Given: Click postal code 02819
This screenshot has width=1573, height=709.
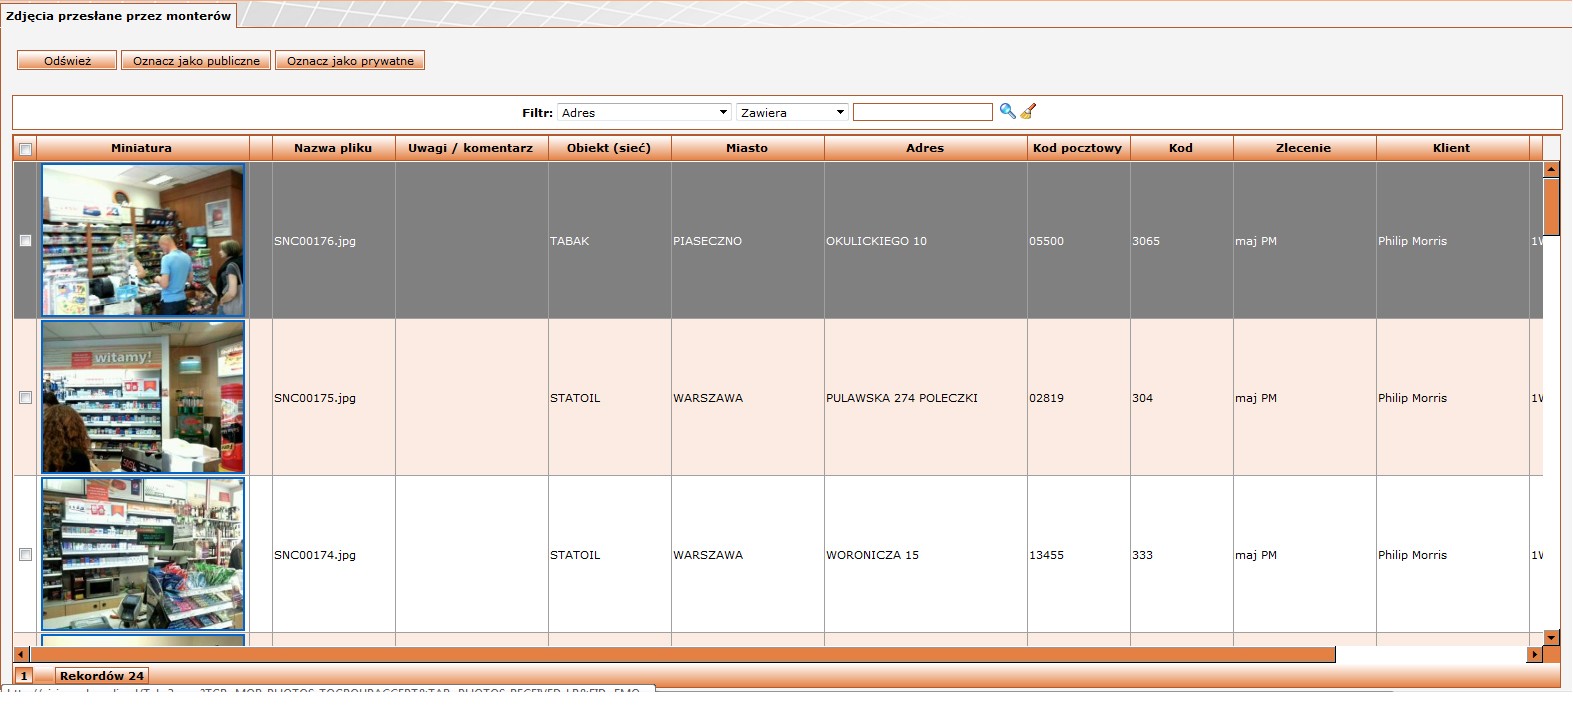Looking at the screenshot, I should (1046, 398).
